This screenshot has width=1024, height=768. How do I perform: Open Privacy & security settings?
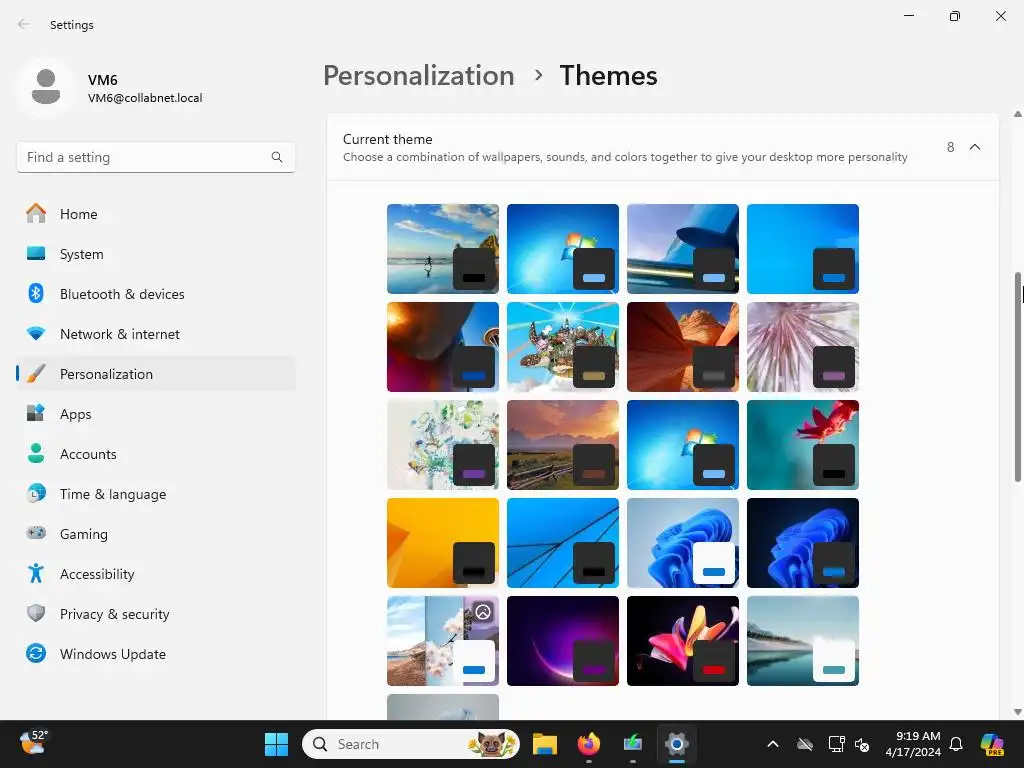155,614
